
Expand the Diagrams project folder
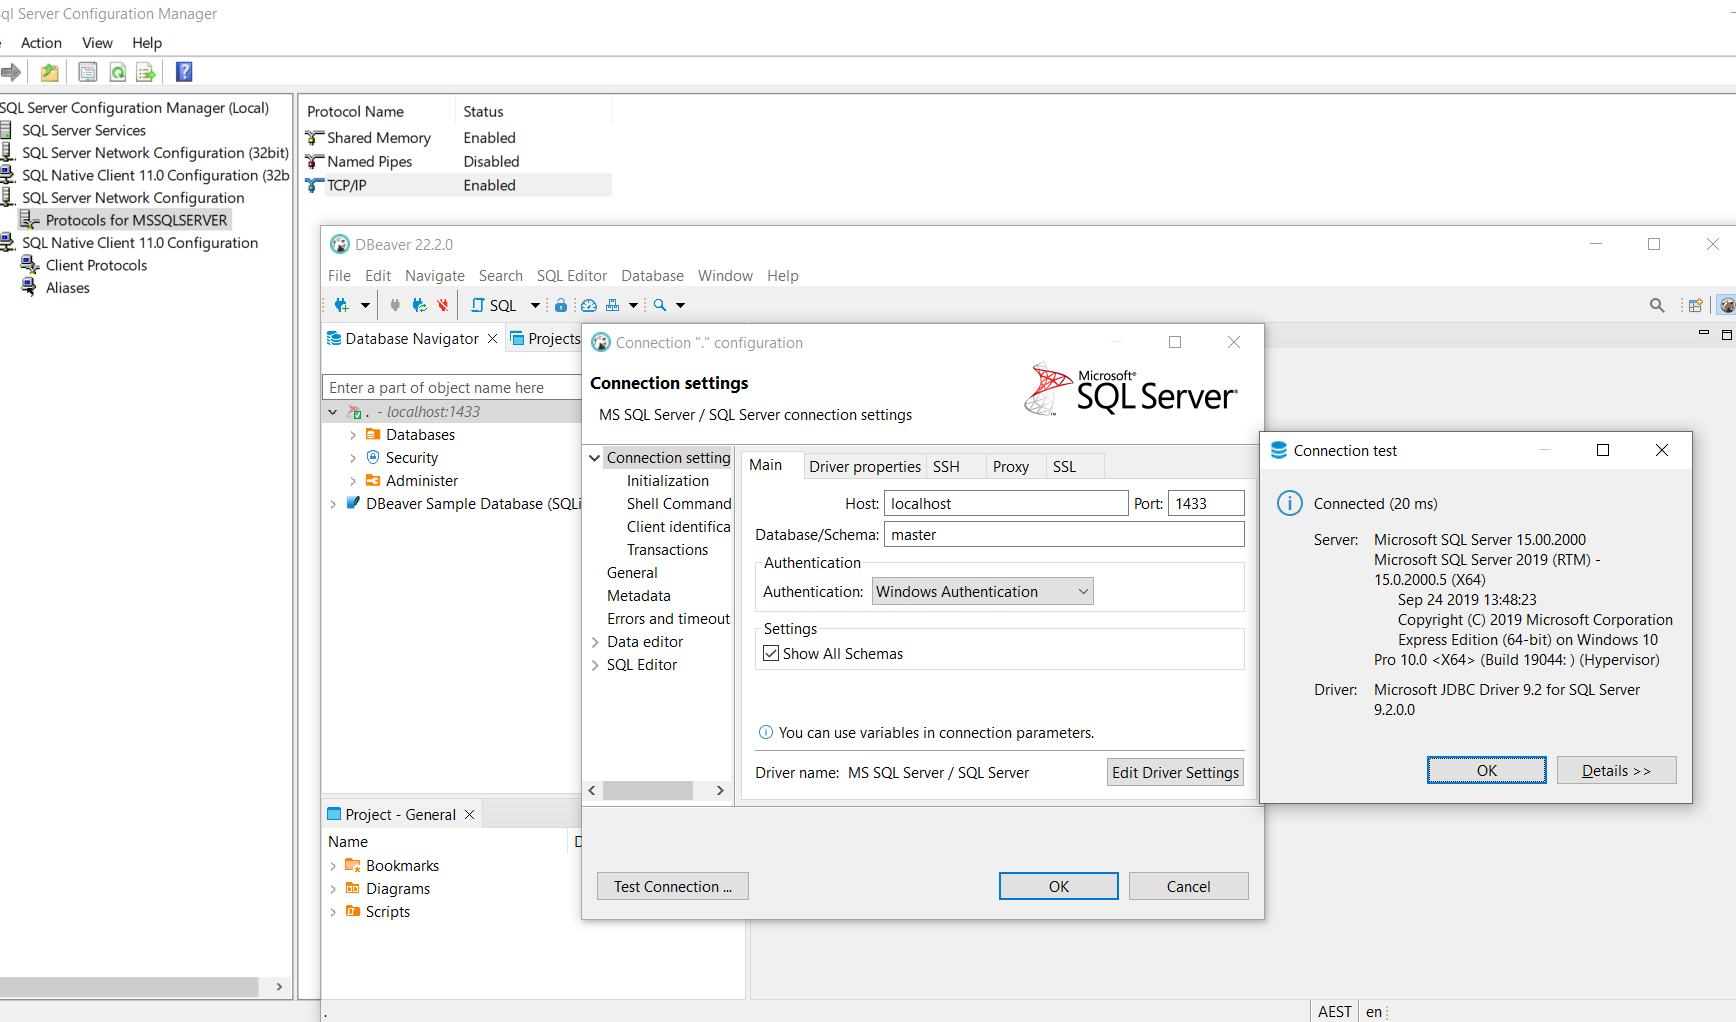click(333, 889)
